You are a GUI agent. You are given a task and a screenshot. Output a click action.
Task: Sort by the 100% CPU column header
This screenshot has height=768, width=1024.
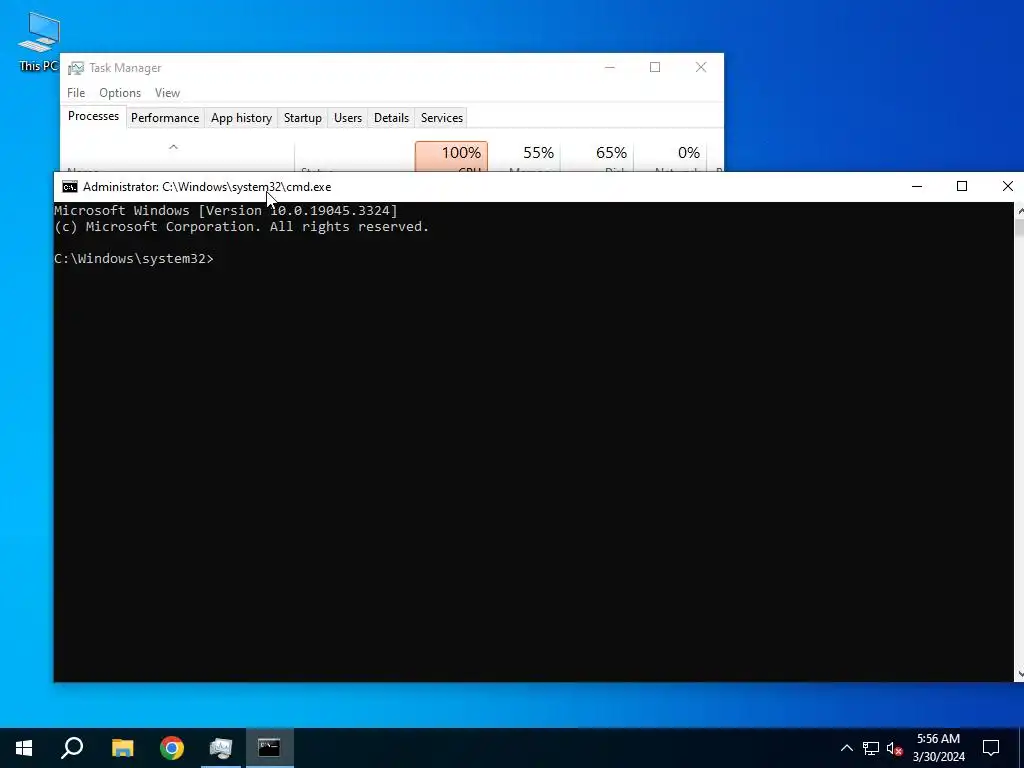click(451, 157)
